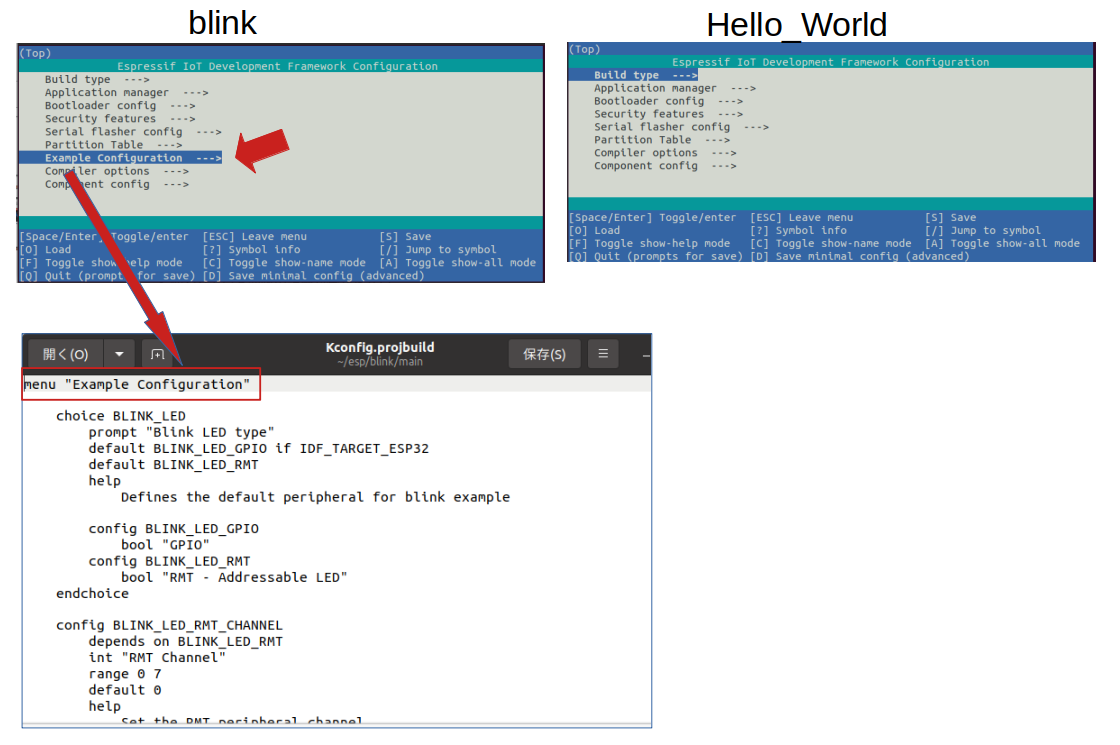
Task: Click "config BLINK_LED_RMT_CHANNEL" line in editor
Action: tap(169, 625)
